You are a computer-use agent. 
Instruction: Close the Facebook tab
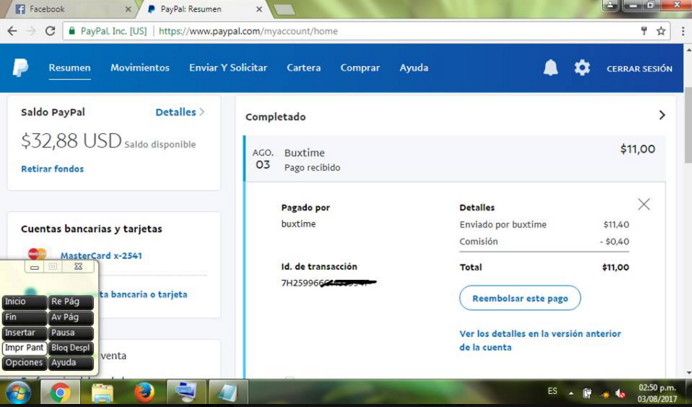[128, 9]
